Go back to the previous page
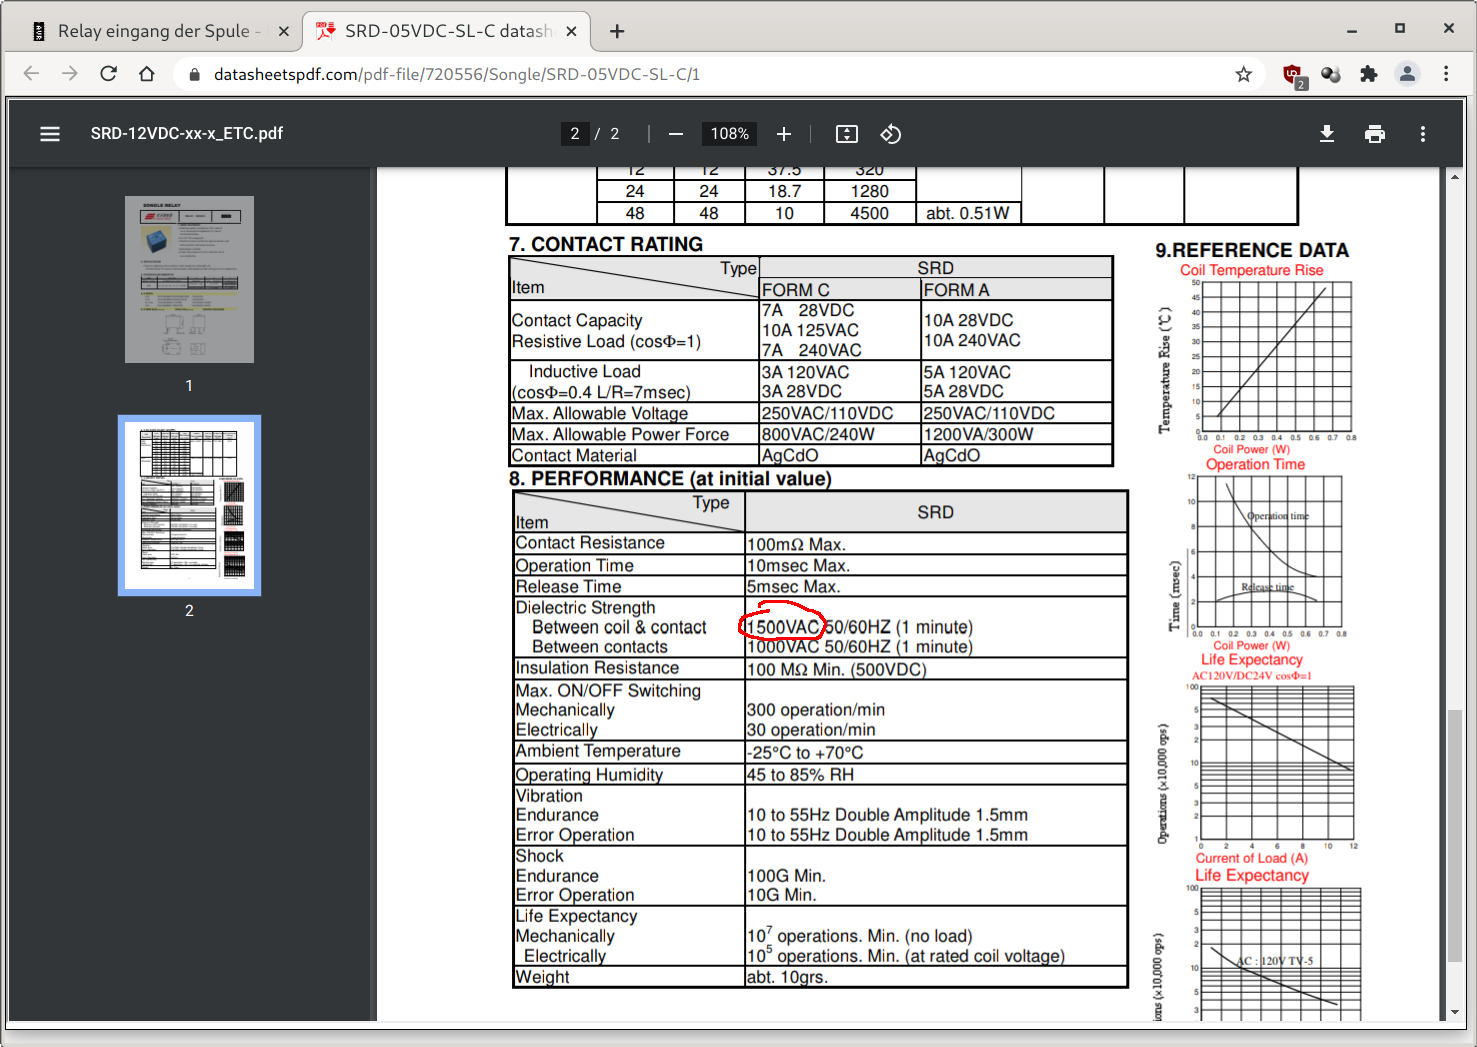This screenshot has width=1477, height=1047. tap(31, 74)
